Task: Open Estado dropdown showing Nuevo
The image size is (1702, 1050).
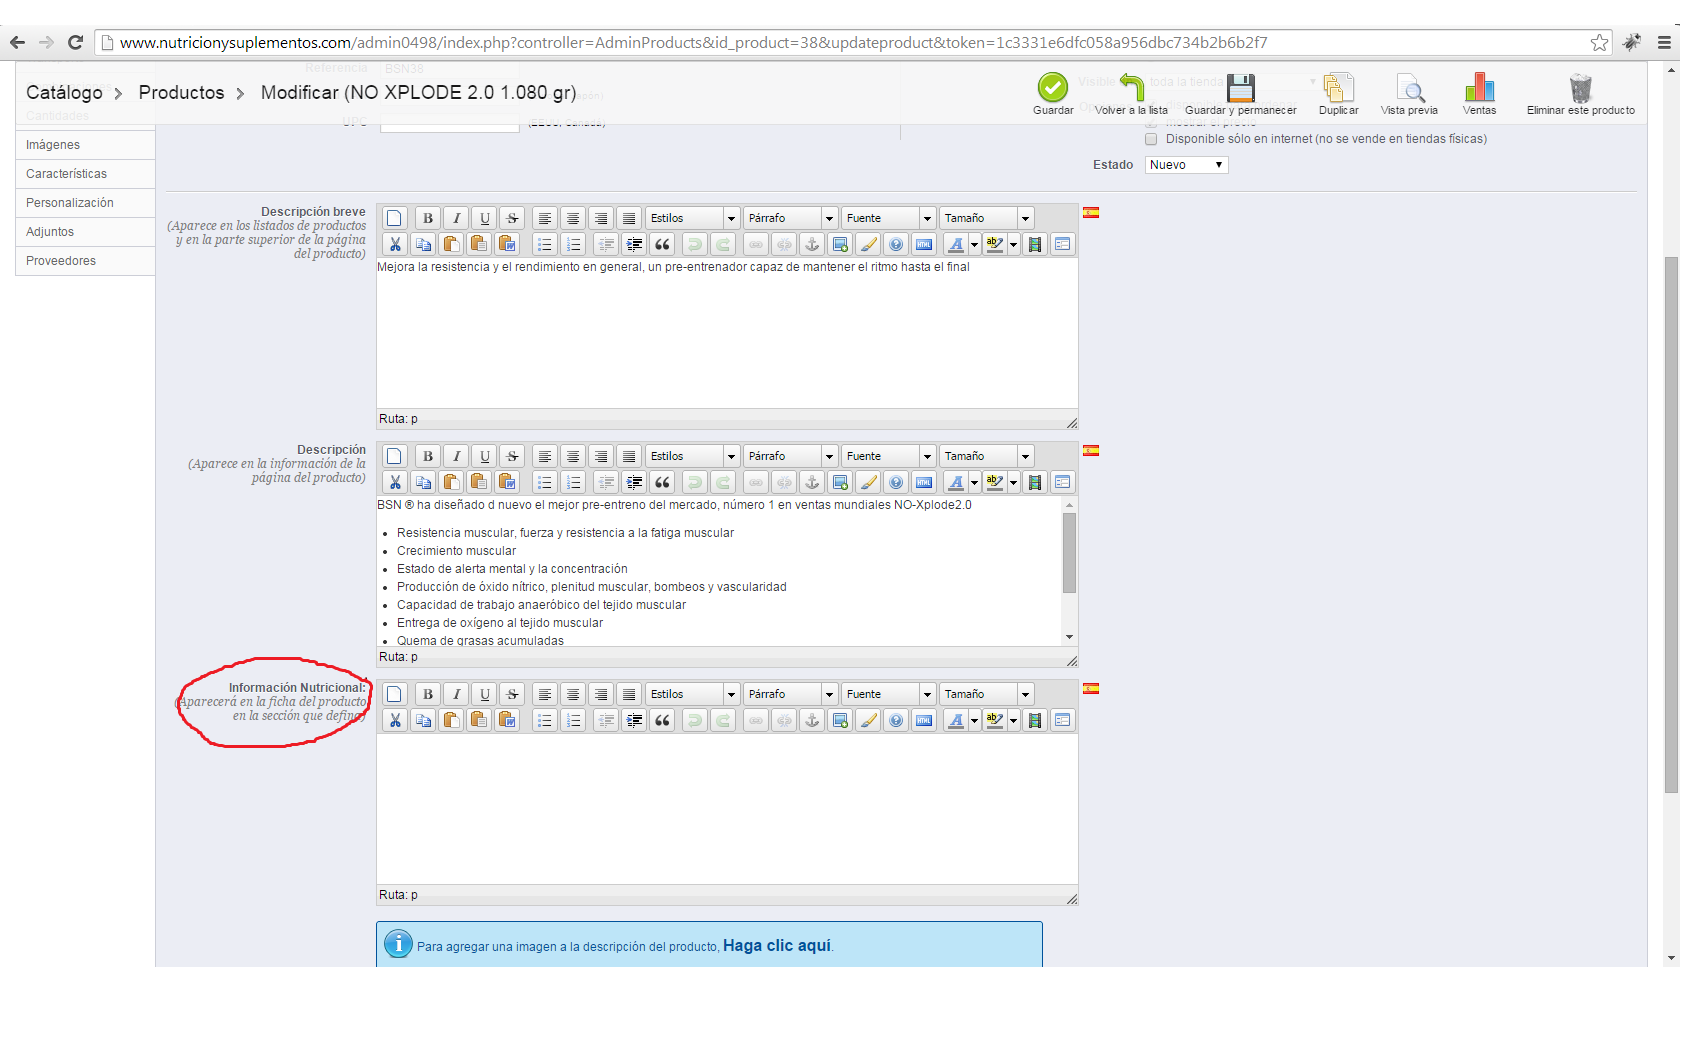Action: coord(1186,165)
